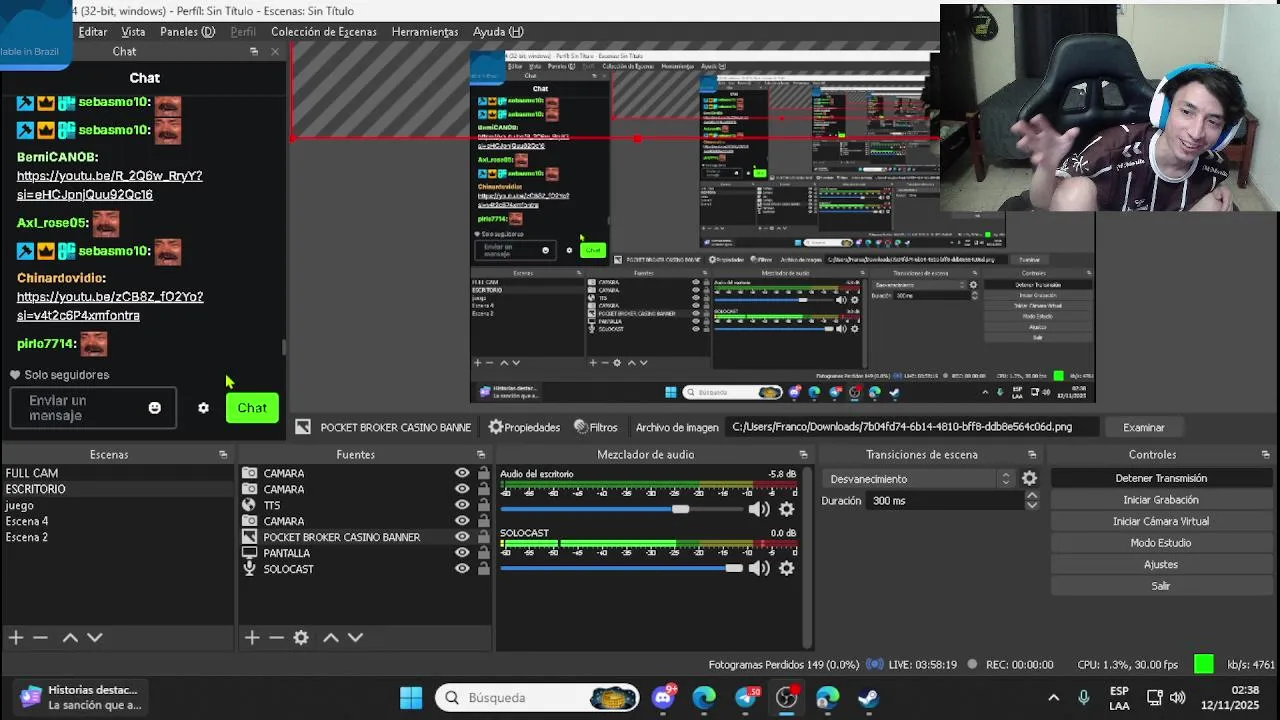Screen dimensions: 1280x720
Task: Decrease Duración with the down stepper arrow
Action: click(1032, 505)
